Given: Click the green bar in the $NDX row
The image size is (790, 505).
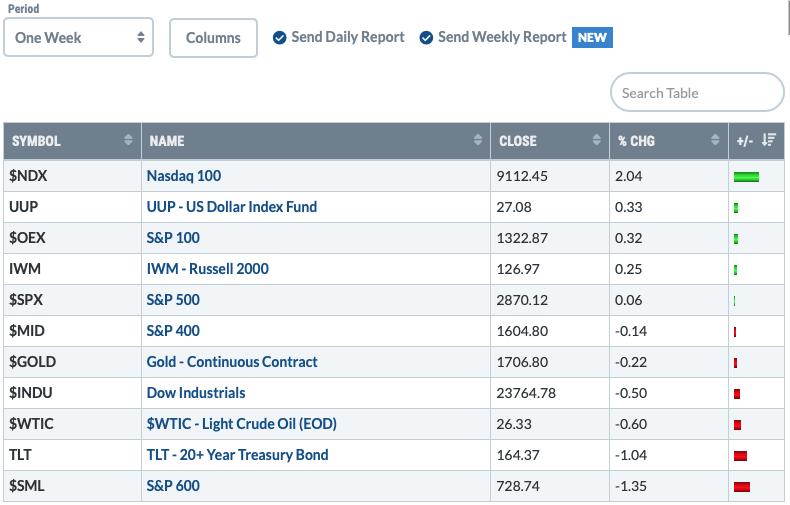Looking at the screenshot, I should coord(746,177).
